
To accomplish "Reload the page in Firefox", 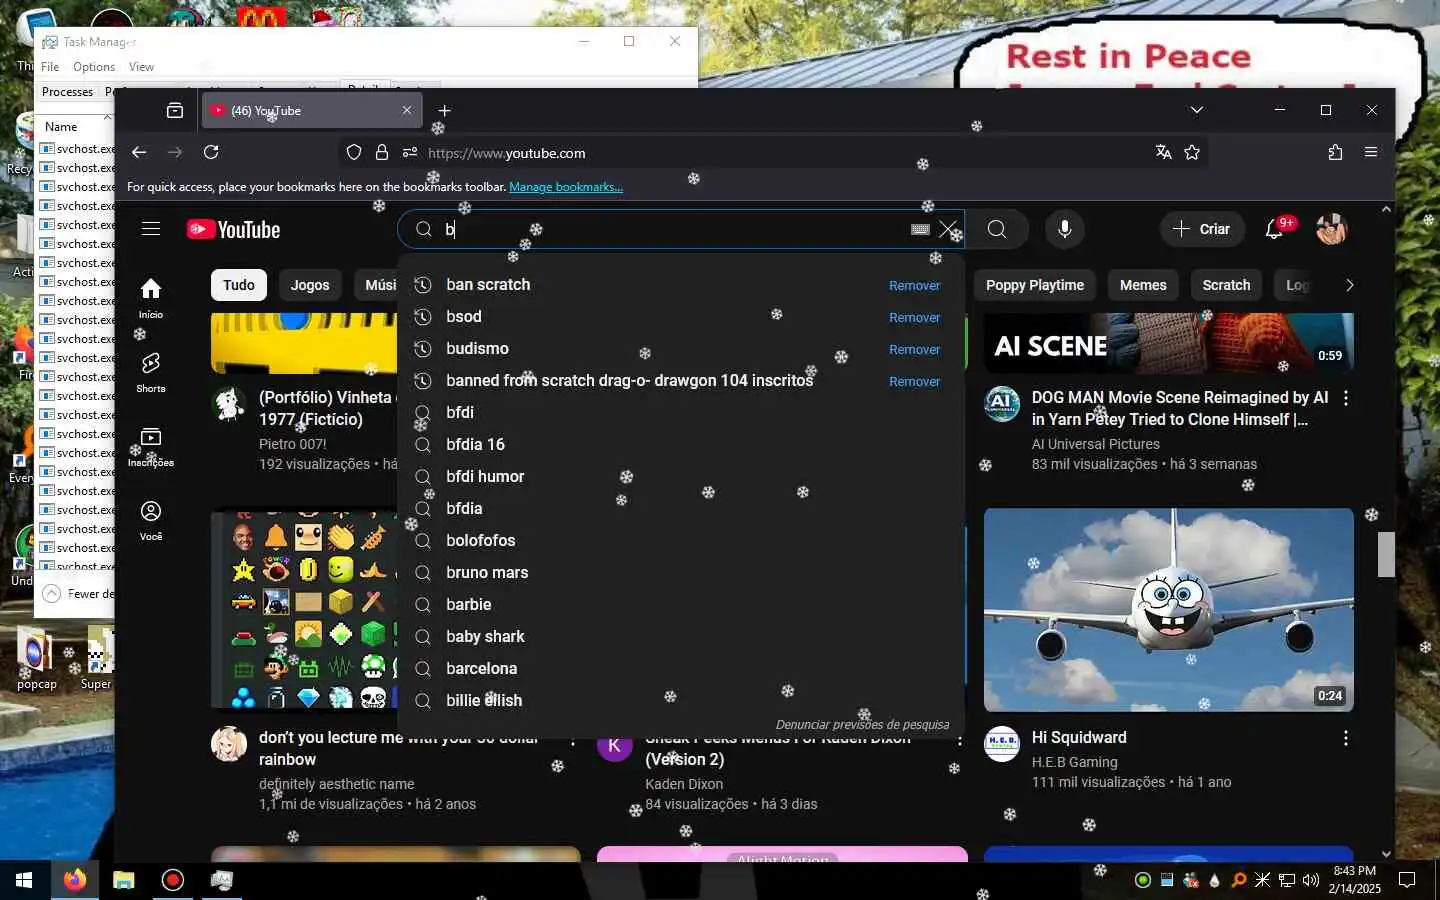I will pos(211,152).
